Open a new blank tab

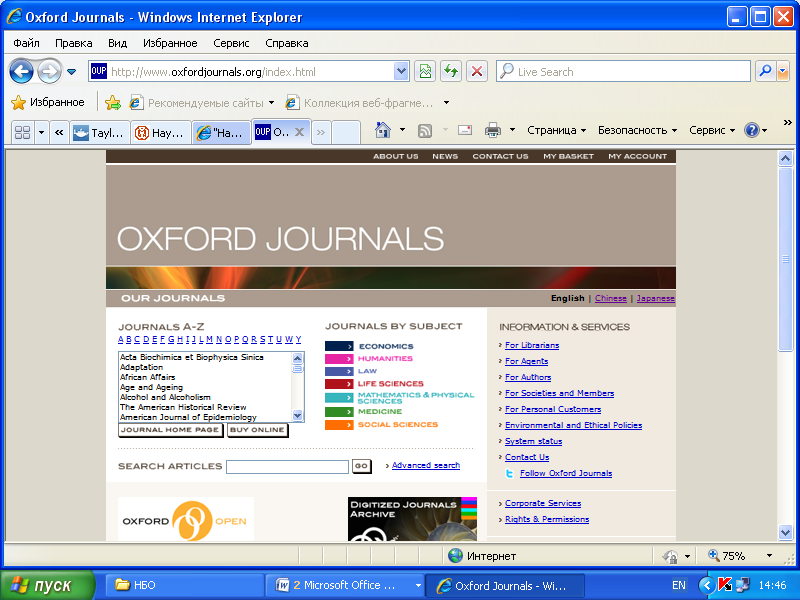[346, 133]
